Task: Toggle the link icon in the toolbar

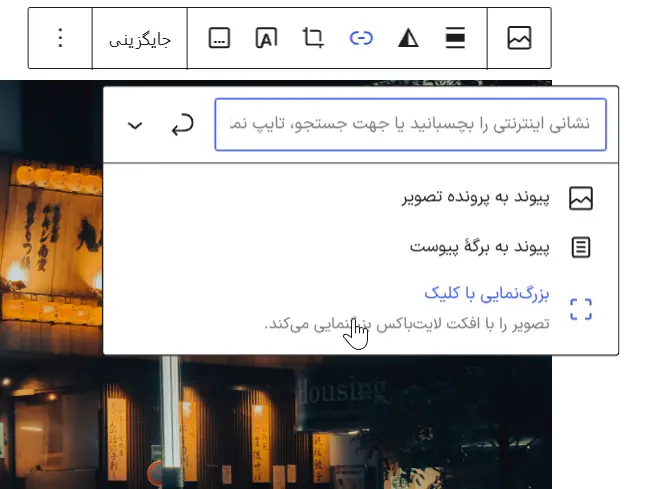Action: coord(361,38)
